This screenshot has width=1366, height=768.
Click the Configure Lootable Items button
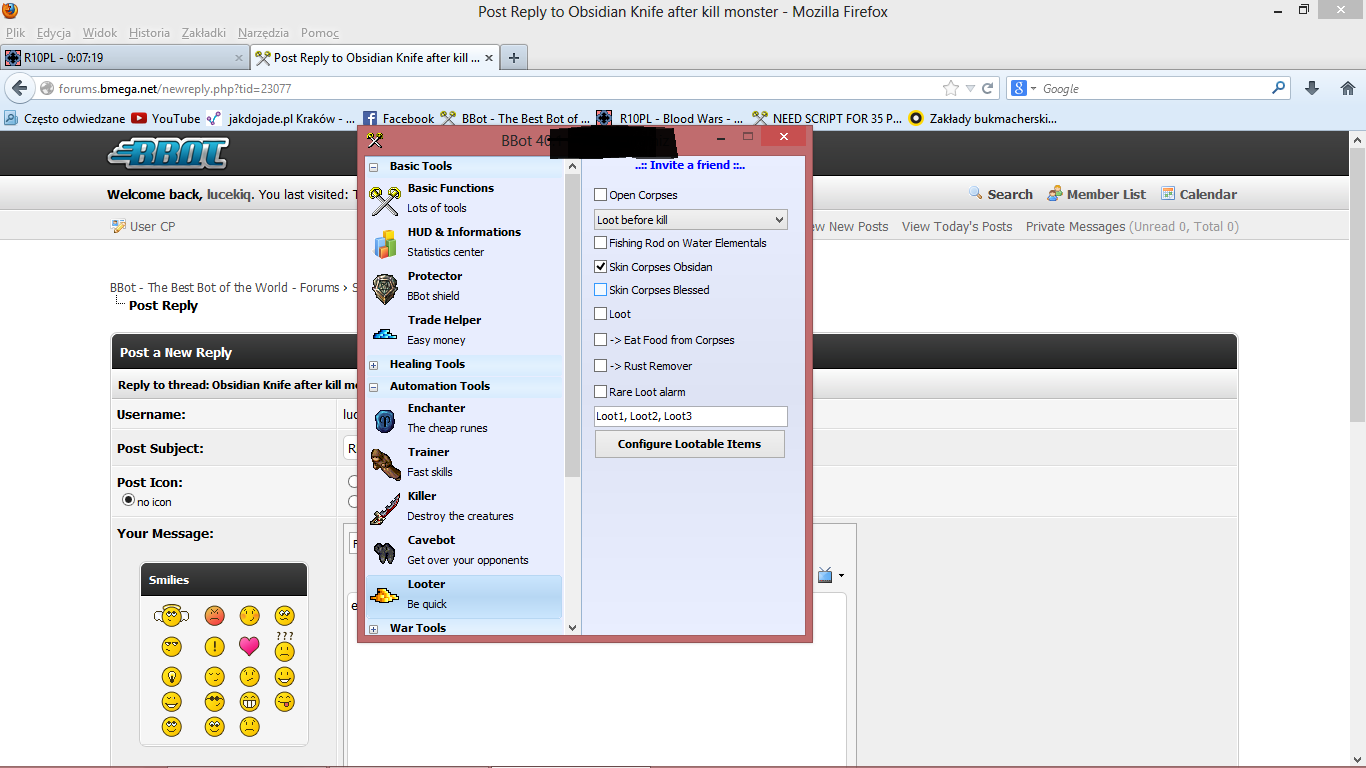(x=689, y=444)
